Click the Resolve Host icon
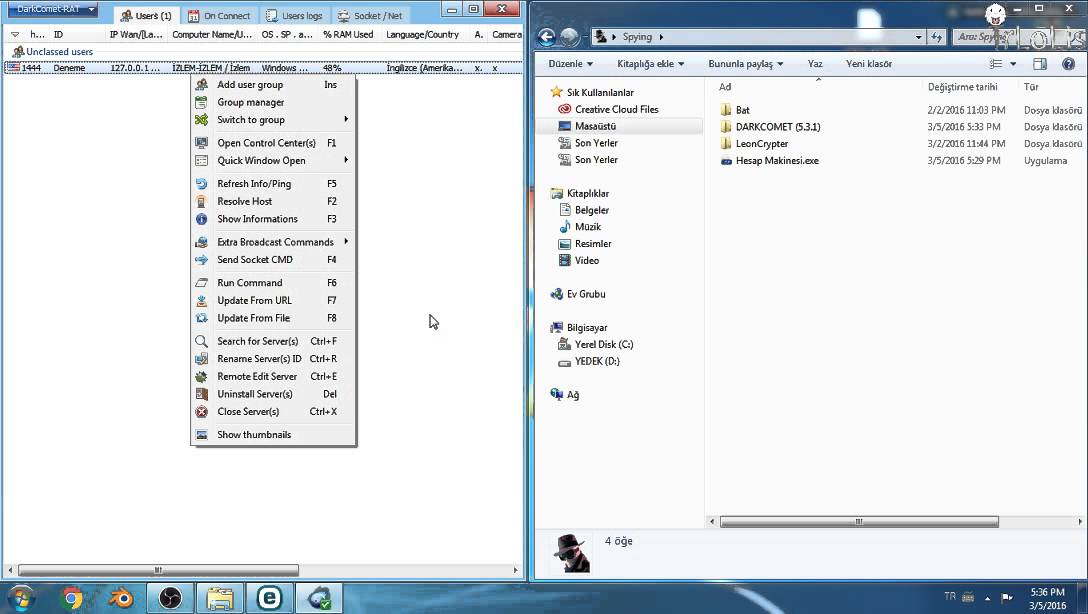The height and width of the screenshot is (614, 1088). click(x=201, y=201)
